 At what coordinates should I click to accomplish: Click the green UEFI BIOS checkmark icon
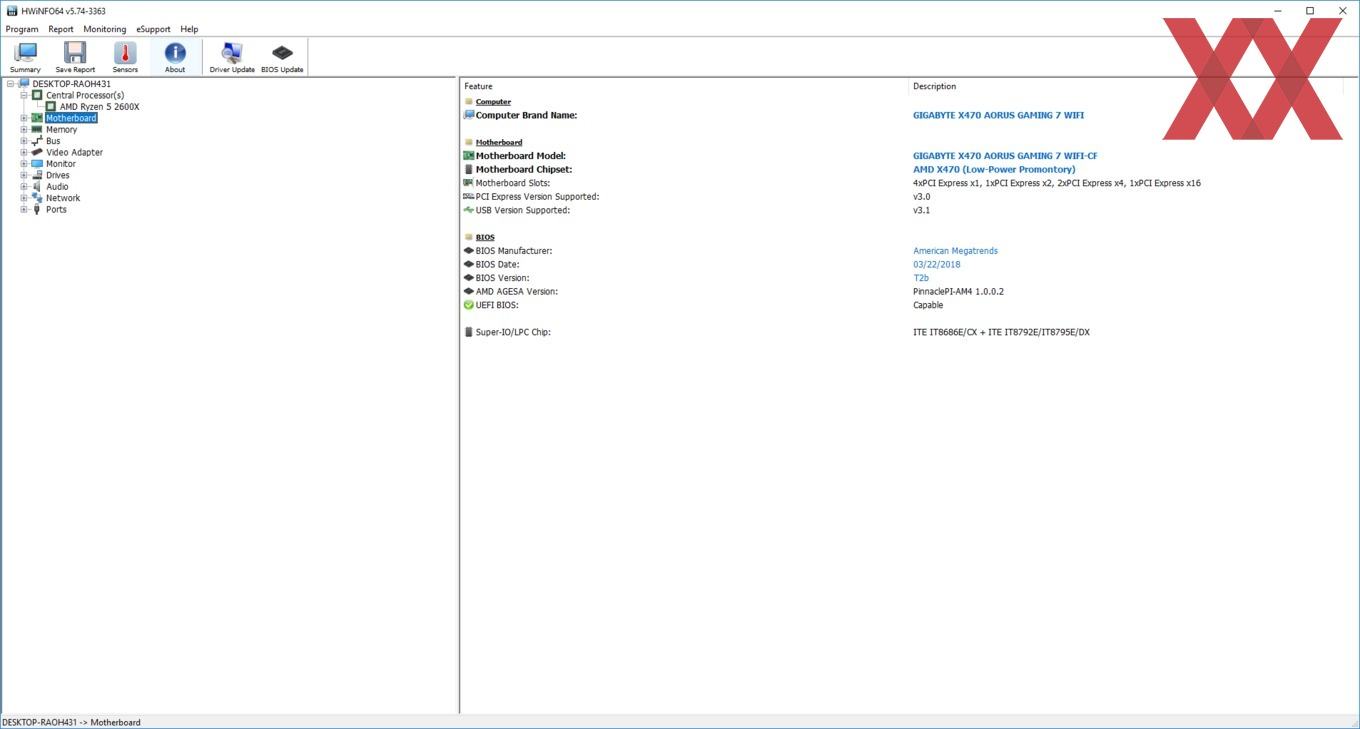pyautogui.click(x=469, y=305)
